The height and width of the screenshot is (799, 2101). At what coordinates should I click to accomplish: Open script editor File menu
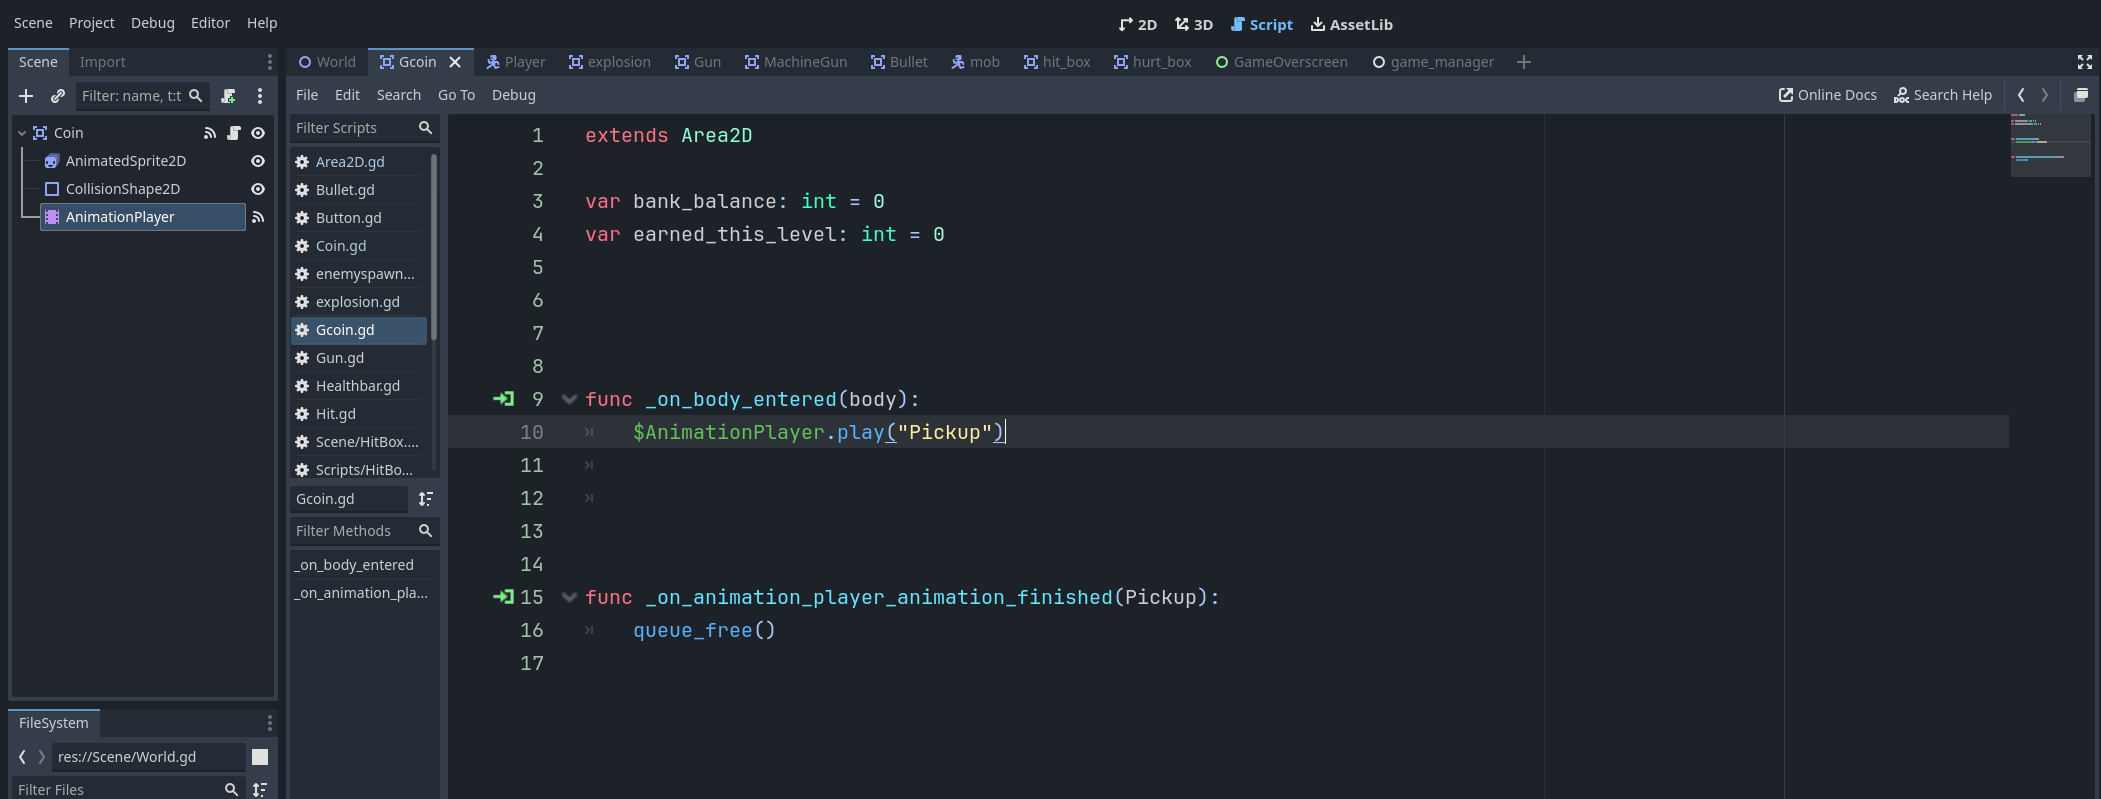coord(307,95)
